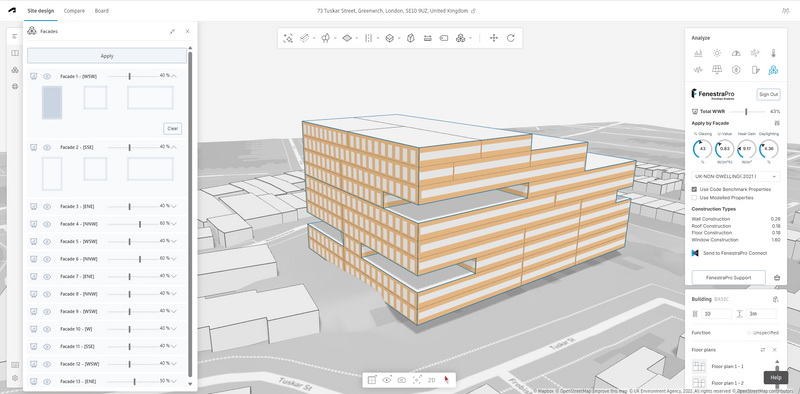The image size is (800, 394).
Task: Open the solar panel analysis
Action: pos(717,70)
